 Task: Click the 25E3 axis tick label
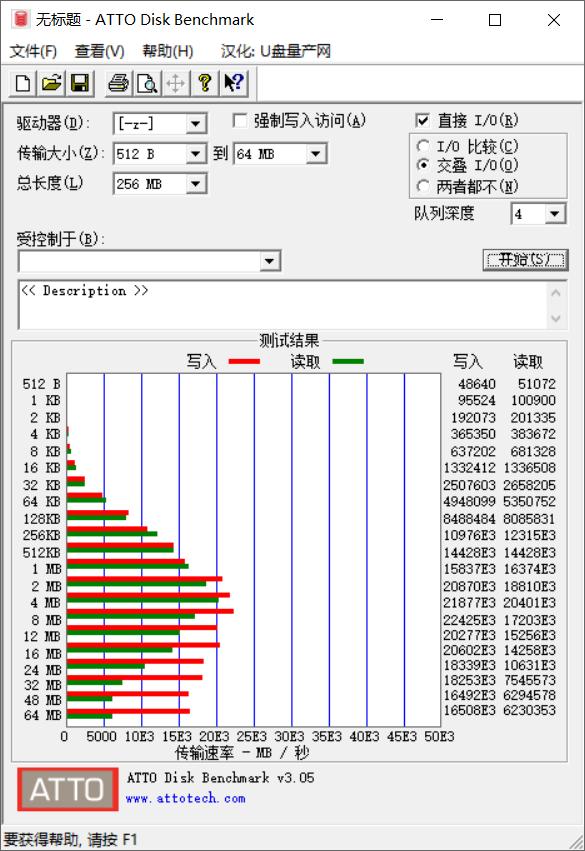[x=252, y=736]
